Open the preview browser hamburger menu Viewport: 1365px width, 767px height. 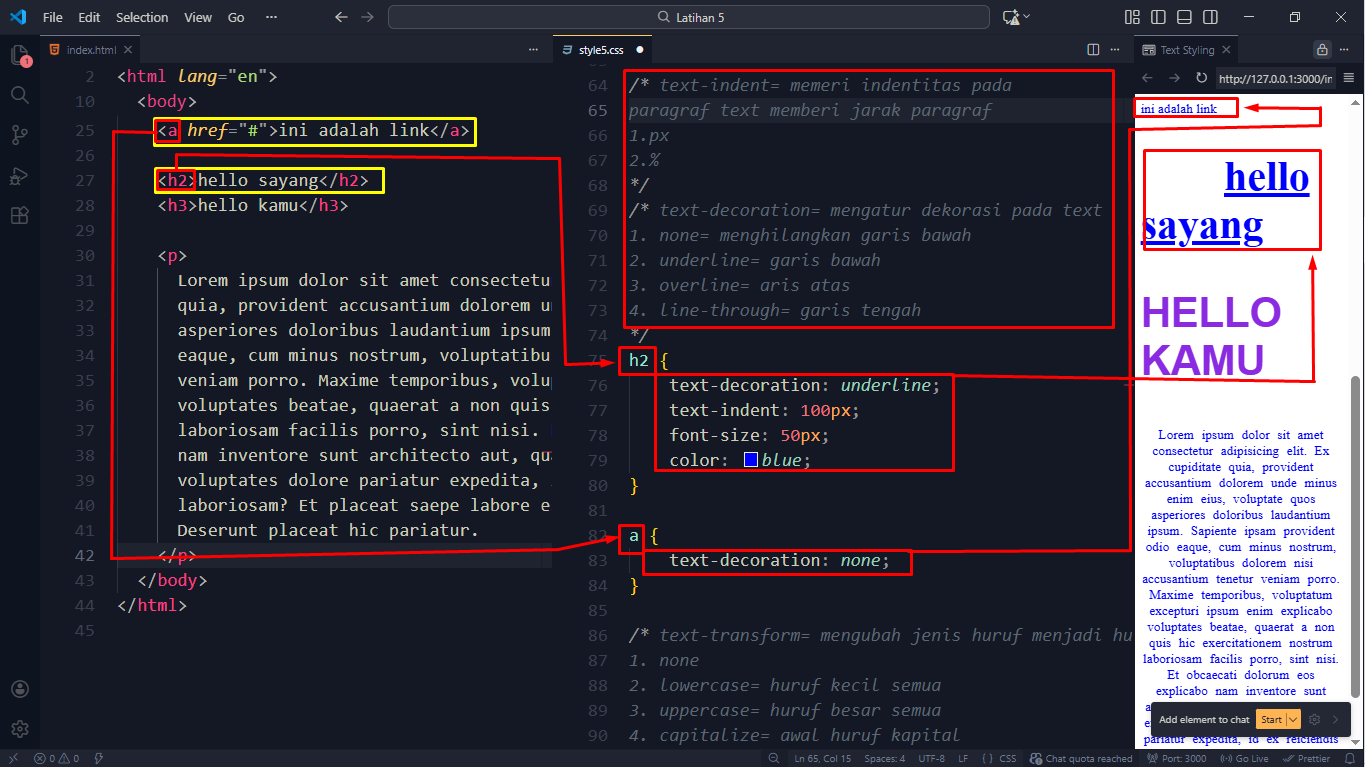coord(1348,78)
